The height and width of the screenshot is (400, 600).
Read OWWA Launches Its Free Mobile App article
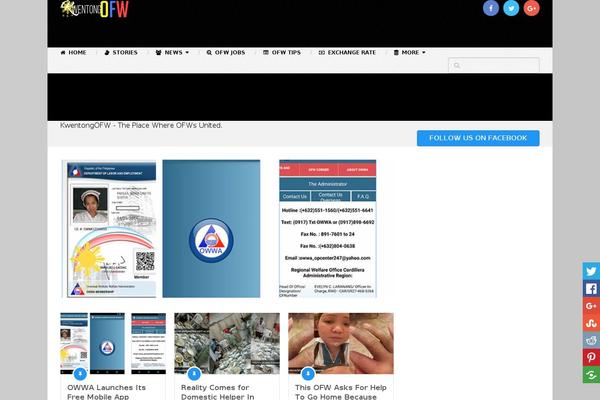[x=106, y=392]
